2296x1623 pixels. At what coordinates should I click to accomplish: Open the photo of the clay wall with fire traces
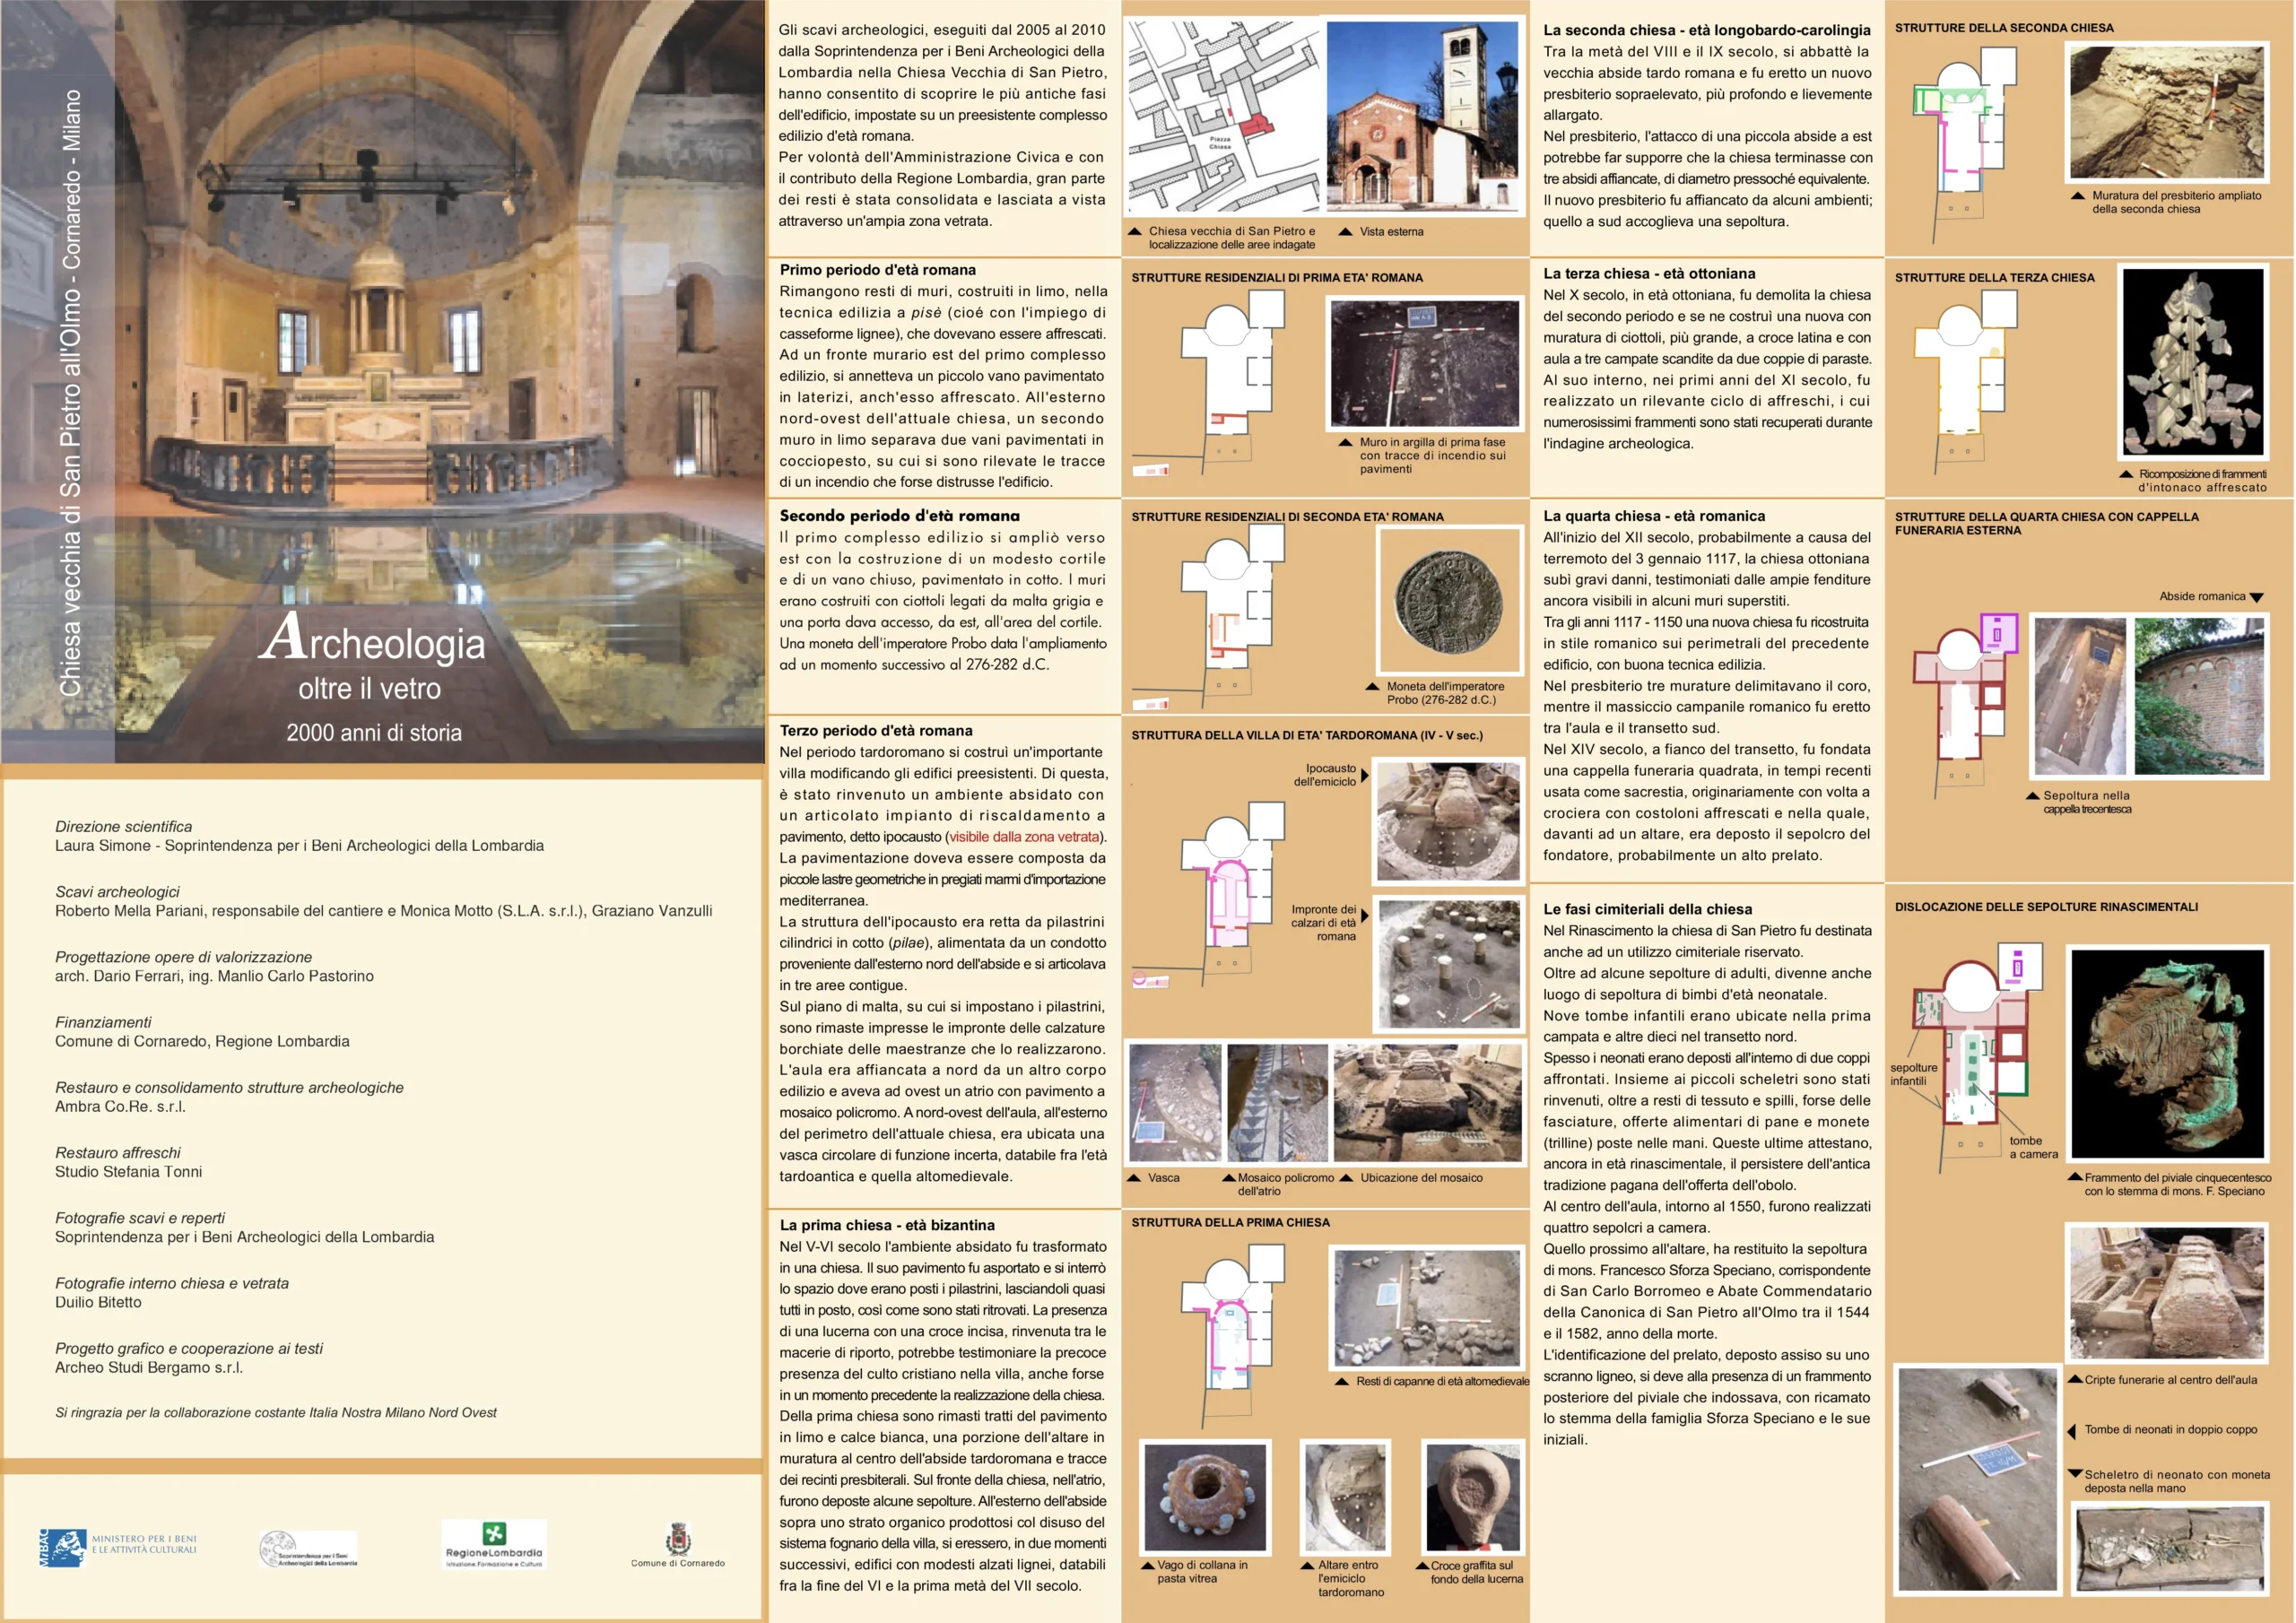[x=1424, y=363]
